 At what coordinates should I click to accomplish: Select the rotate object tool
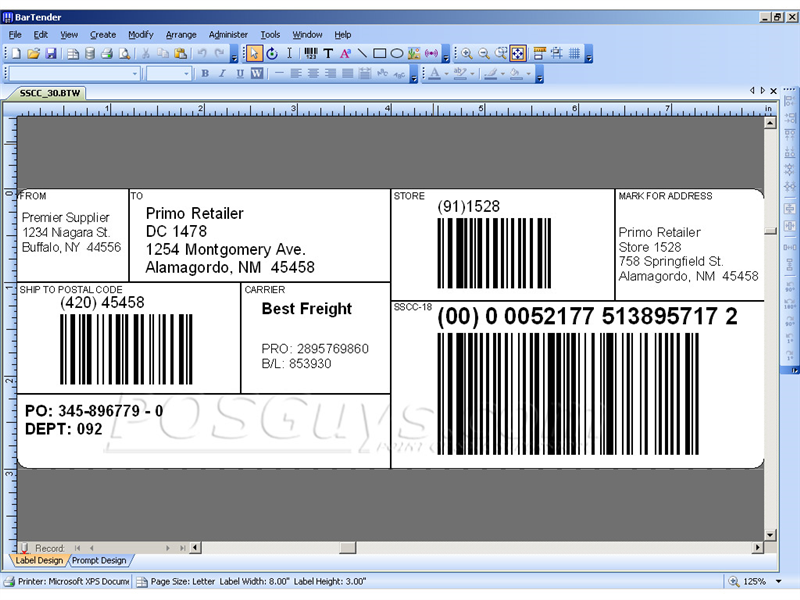pos(272,54)
